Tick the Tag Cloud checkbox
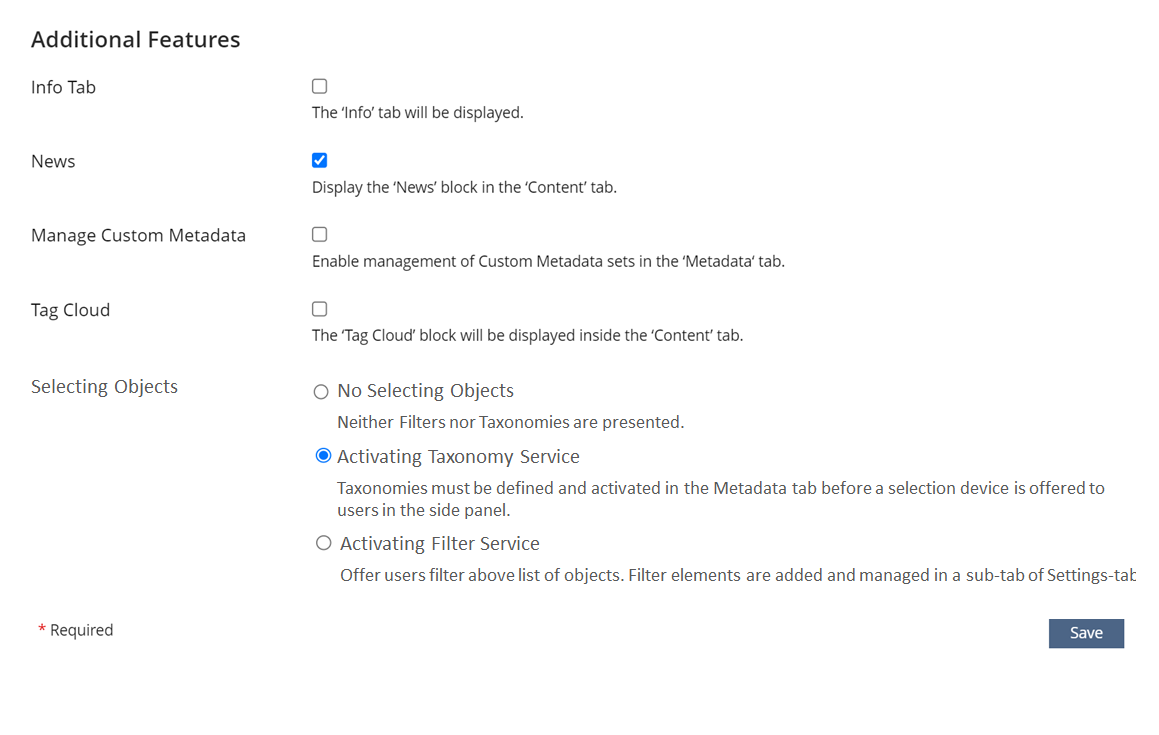This screenshot has height=735, width=1159. pos(320,310)
